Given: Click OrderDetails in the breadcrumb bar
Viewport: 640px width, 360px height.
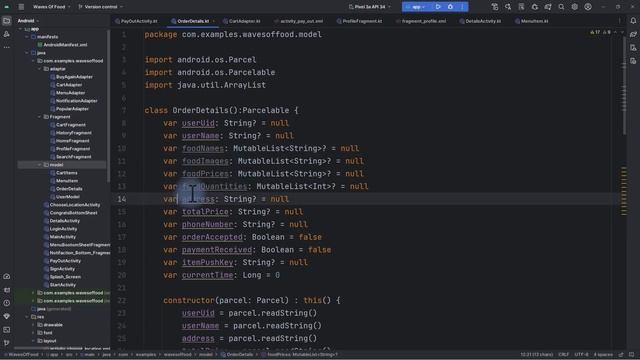Looking at the screenshot, I should pos(237,355).
